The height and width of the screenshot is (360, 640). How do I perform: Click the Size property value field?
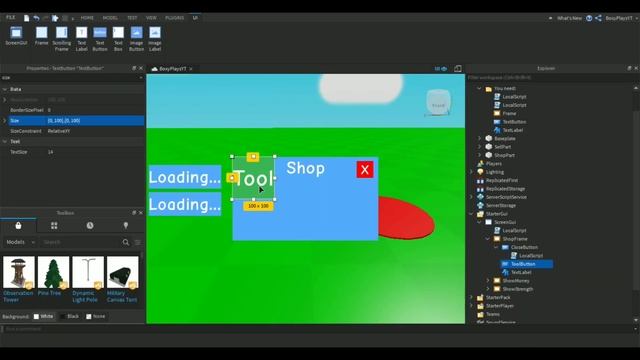coord(95,120)
